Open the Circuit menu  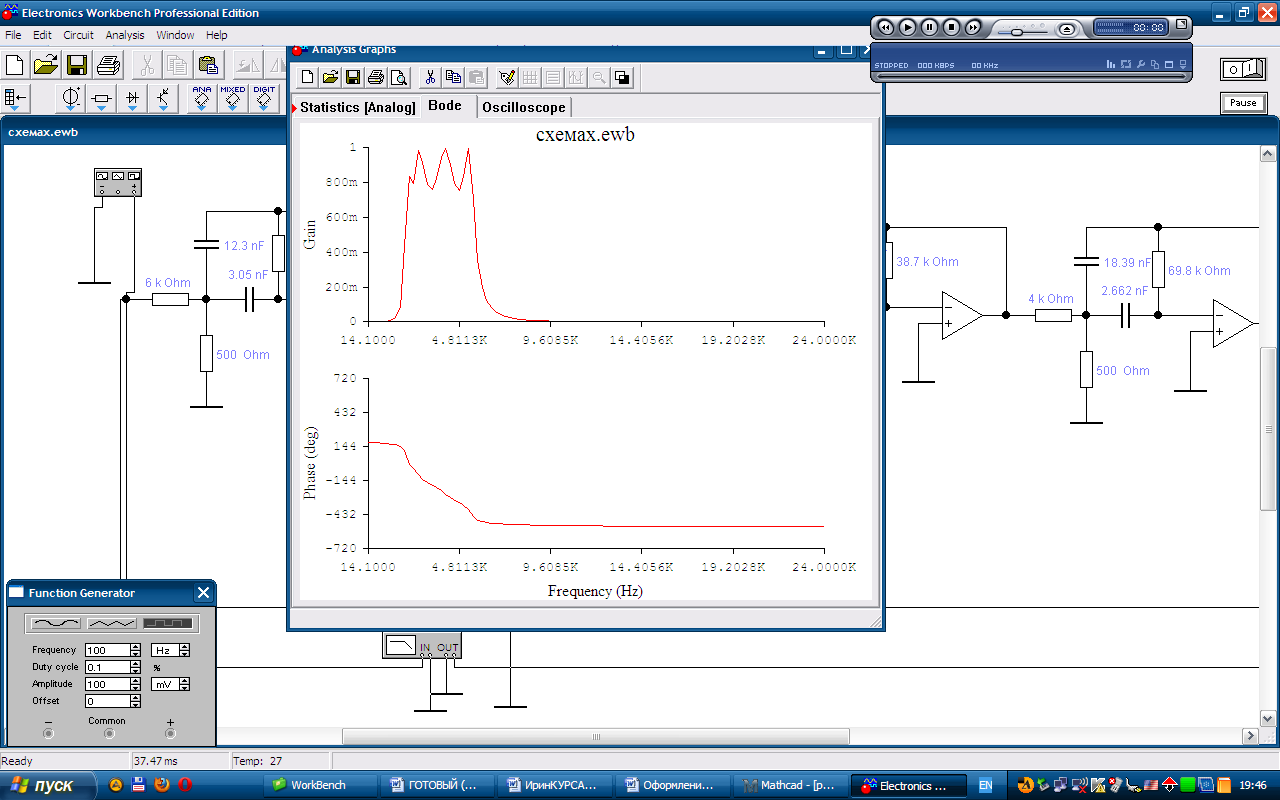(x=78, y=35)
